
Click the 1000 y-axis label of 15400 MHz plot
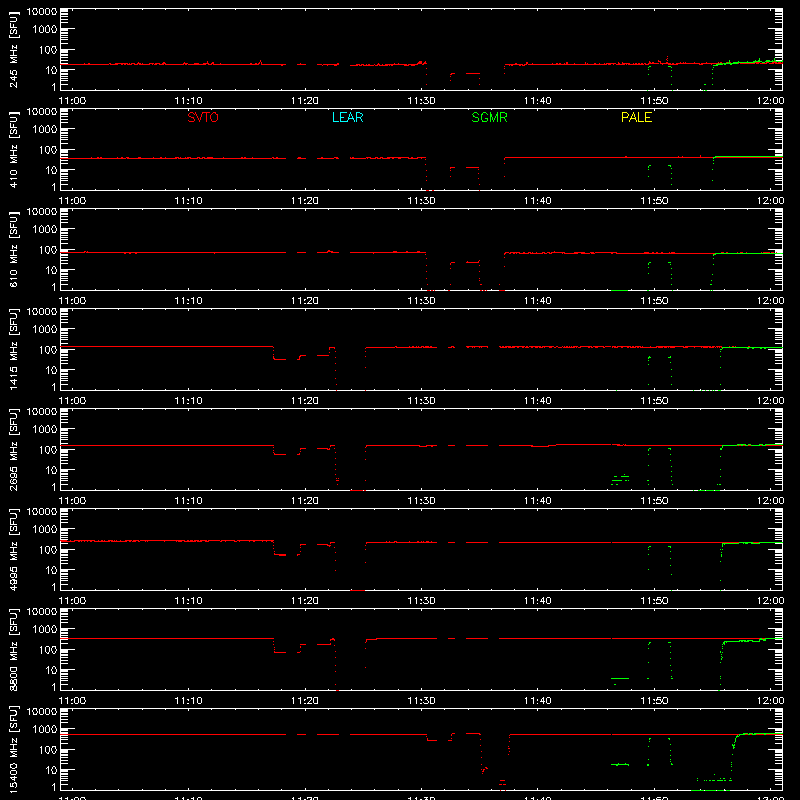pyautogui.click(x=45, y=730)
